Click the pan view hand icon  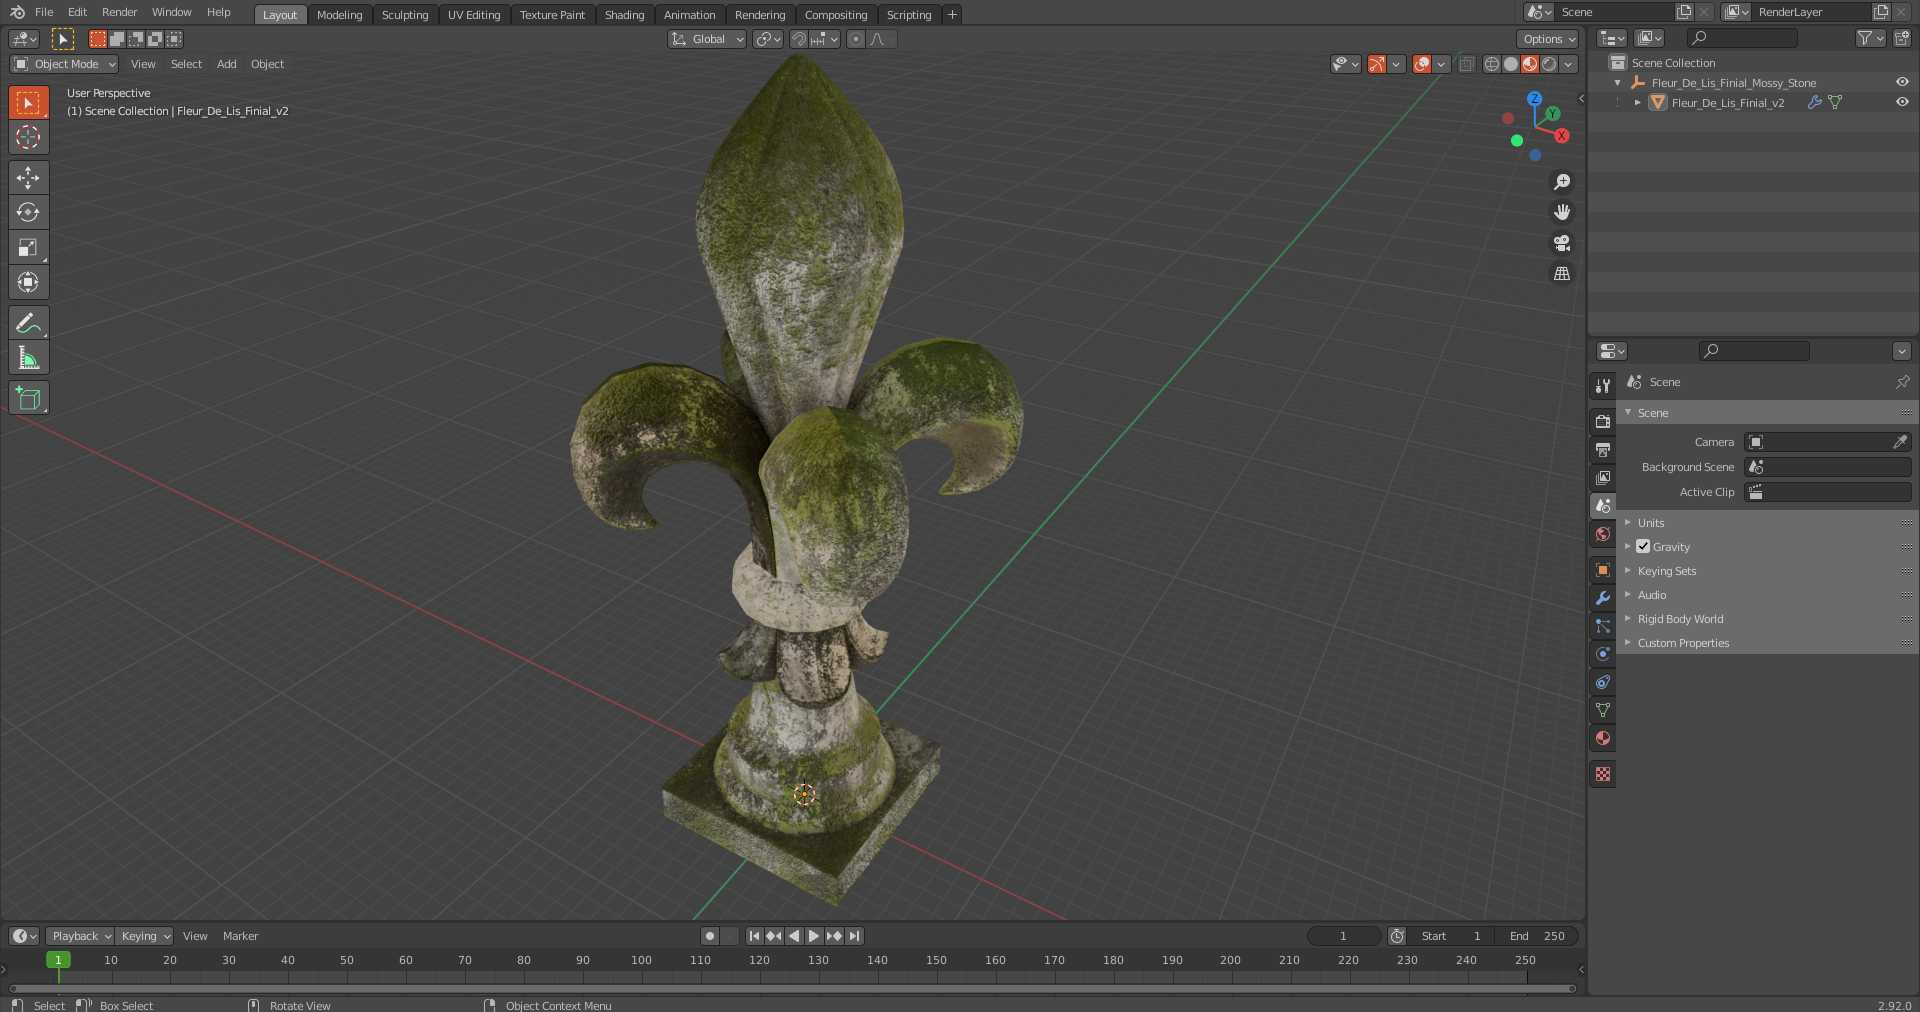tap(1561, 212)
